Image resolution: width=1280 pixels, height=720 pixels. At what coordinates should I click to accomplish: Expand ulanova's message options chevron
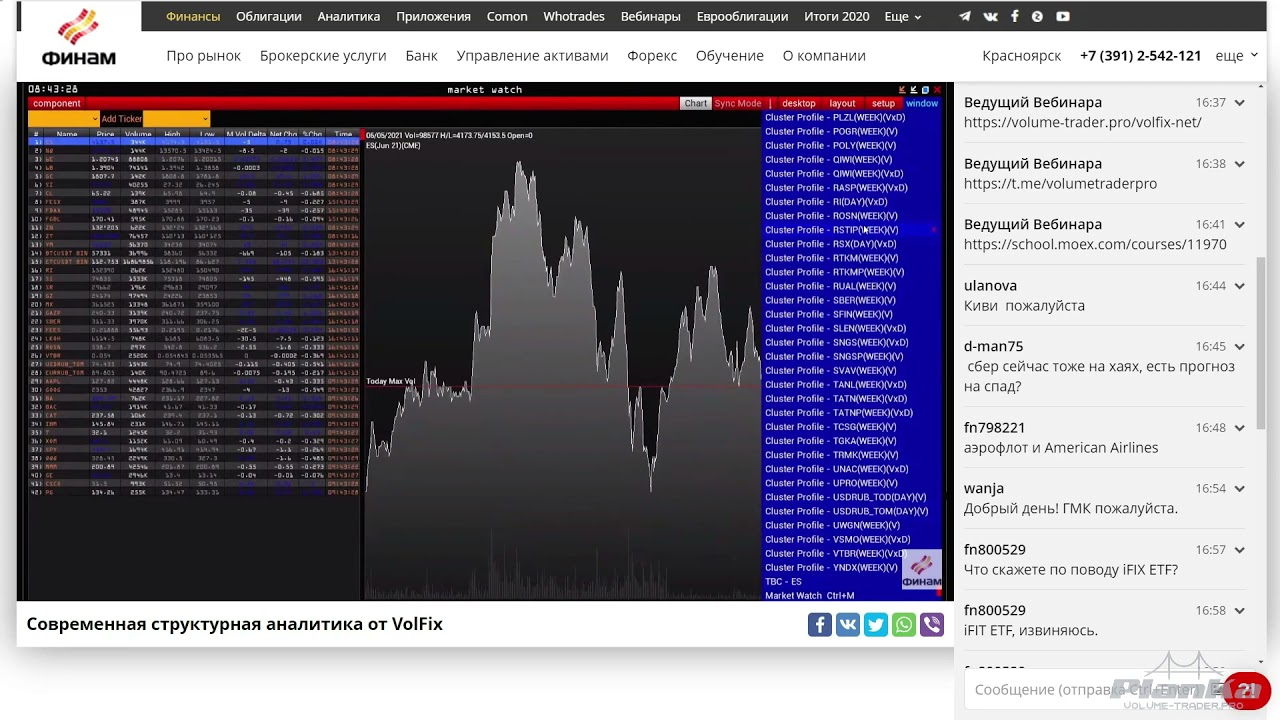(x=1239, y=285)
